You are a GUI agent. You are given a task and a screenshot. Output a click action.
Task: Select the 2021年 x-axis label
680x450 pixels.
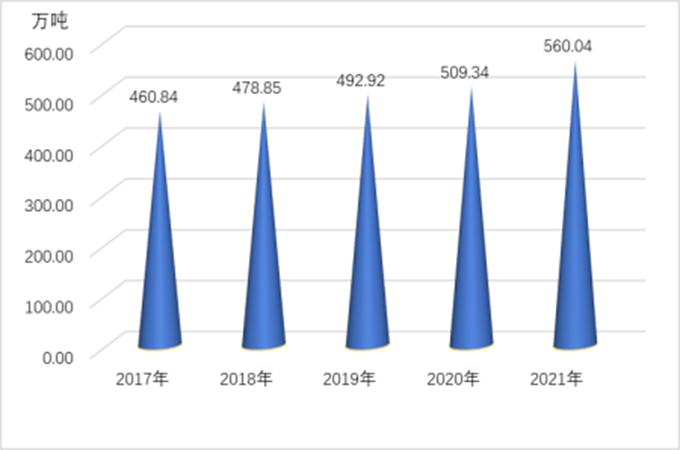(x=556, y=379)
